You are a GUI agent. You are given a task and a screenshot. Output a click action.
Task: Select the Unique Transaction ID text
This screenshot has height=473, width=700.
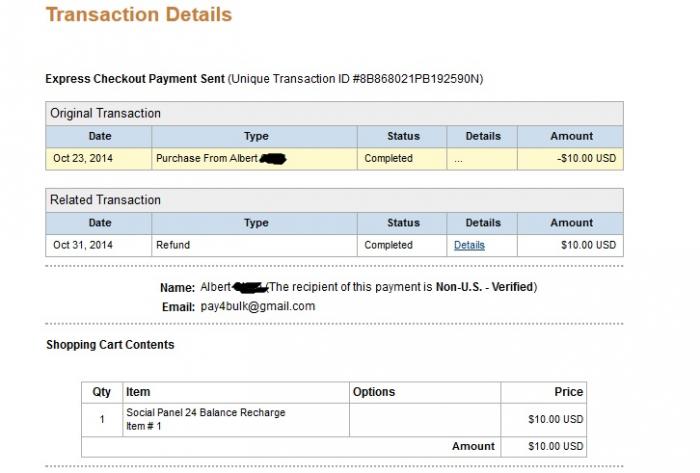(x=355, y=79)
